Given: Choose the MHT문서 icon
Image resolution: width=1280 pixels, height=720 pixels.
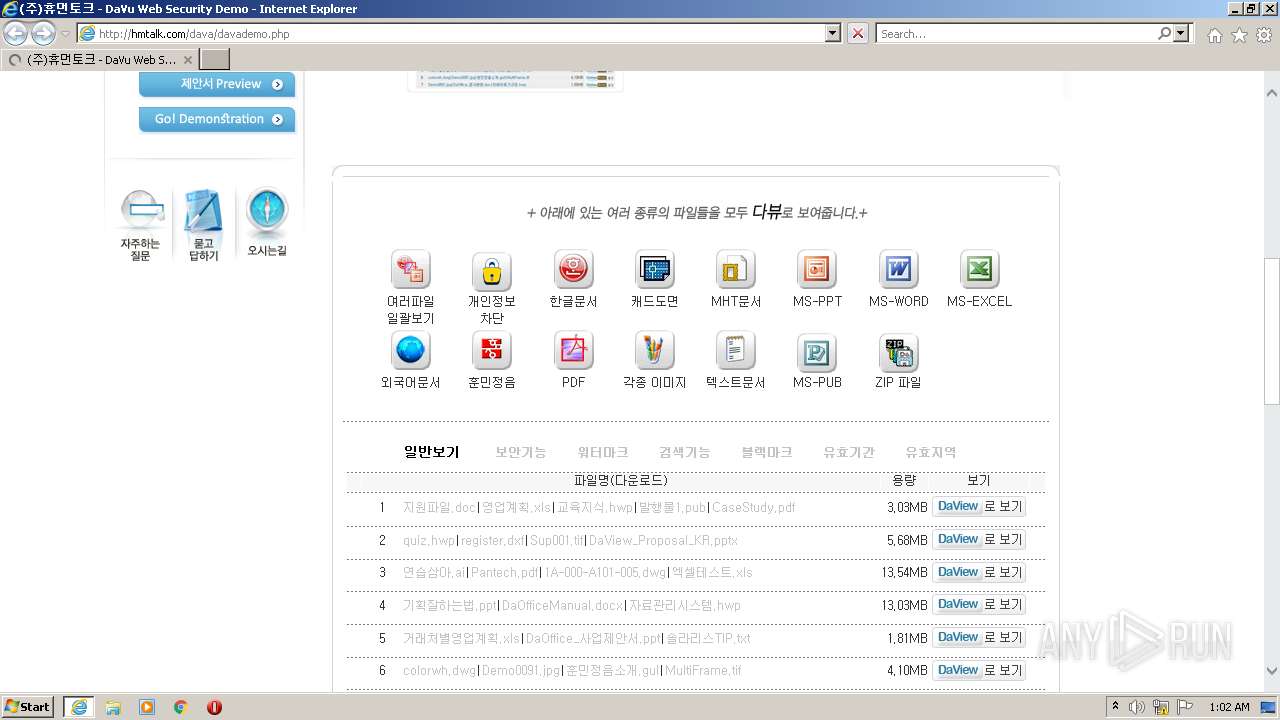Looking at the screenshot, I should pyautogui.click(x=735, y=269).
